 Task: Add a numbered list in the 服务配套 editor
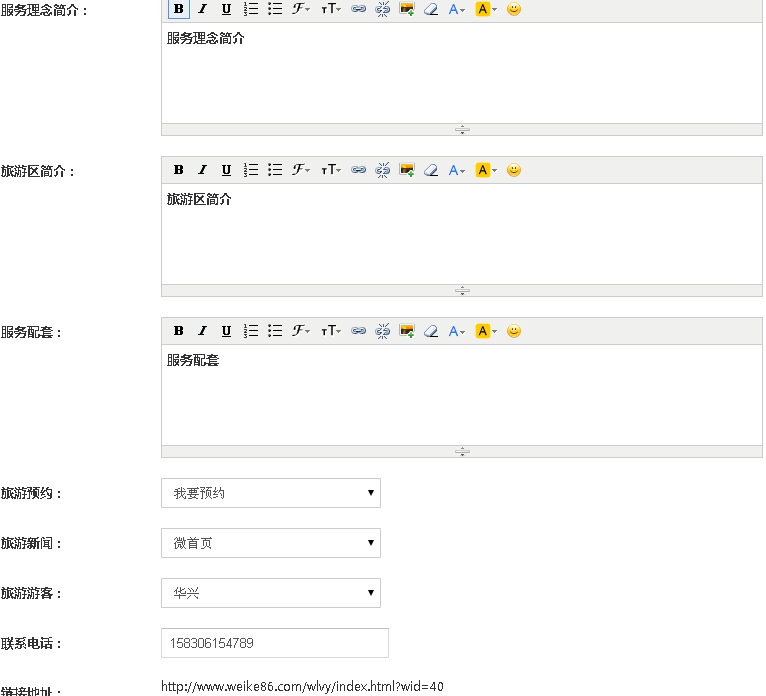tap(251, 331)
